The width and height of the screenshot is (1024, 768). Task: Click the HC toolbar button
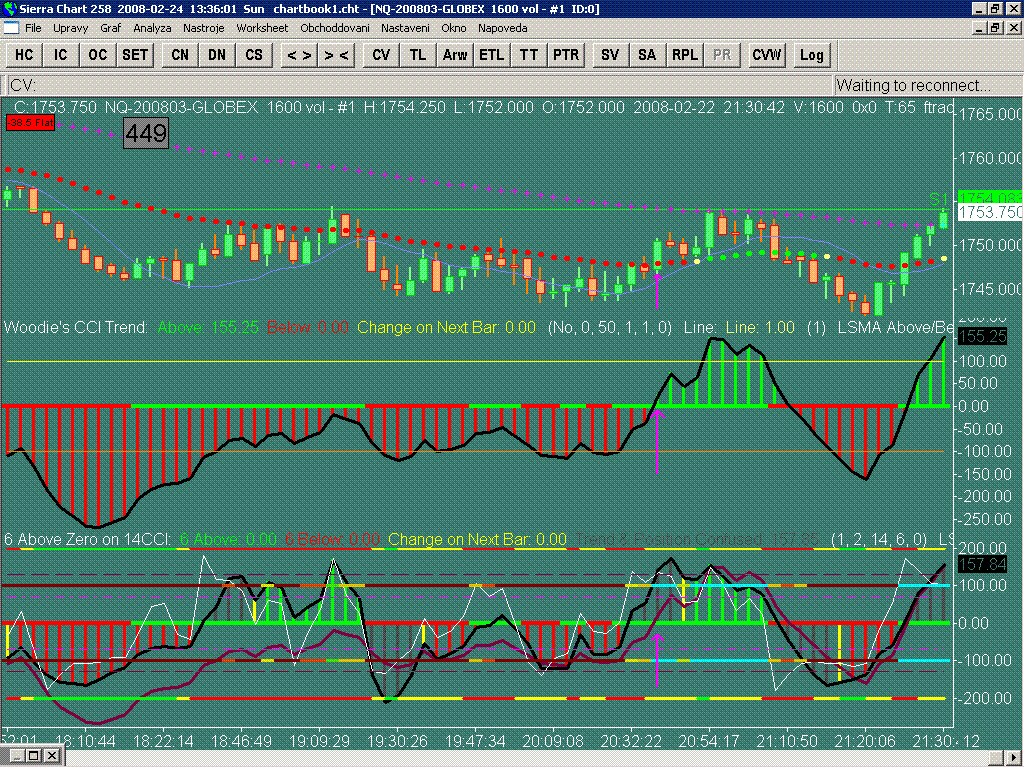tap(24, 55)
